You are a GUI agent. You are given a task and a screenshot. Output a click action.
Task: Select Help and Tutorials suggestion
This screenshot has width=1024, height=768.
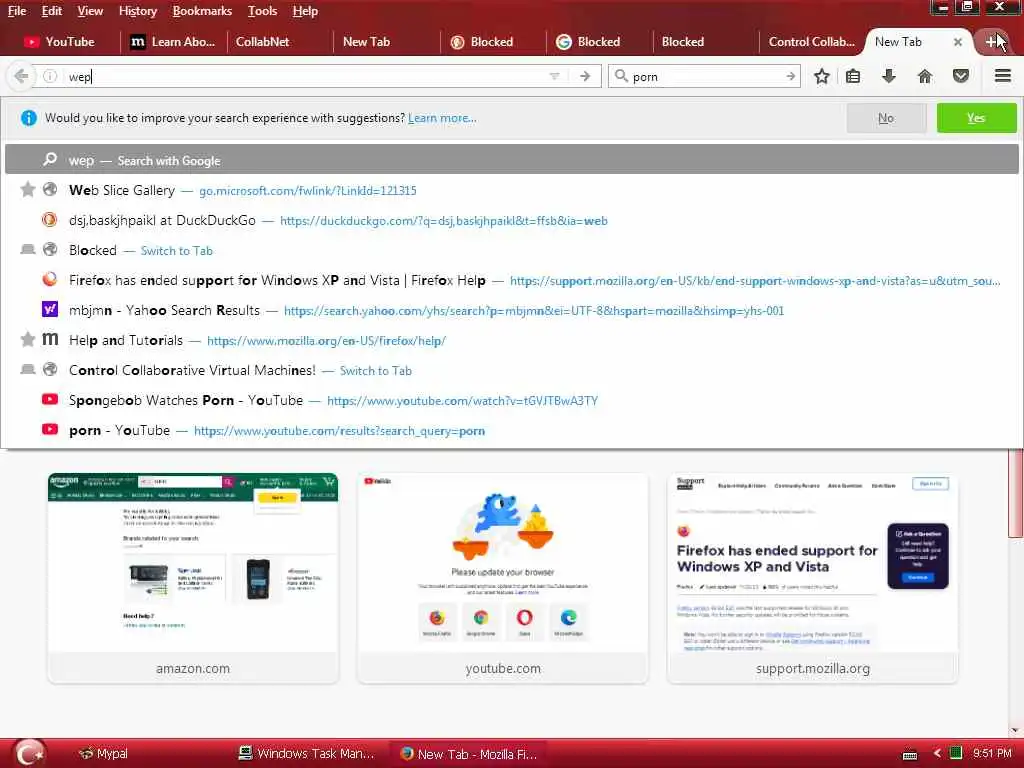click(x=511, y=340)
